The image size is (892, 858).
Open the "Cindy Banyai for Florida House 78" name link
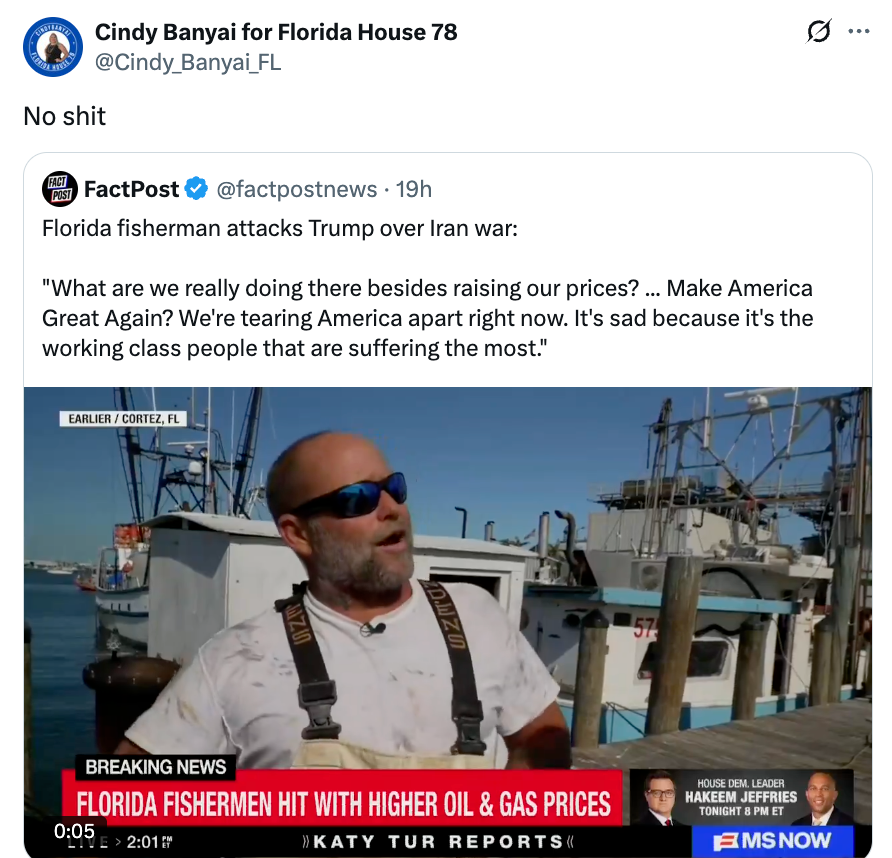click(x=276, y=32)
